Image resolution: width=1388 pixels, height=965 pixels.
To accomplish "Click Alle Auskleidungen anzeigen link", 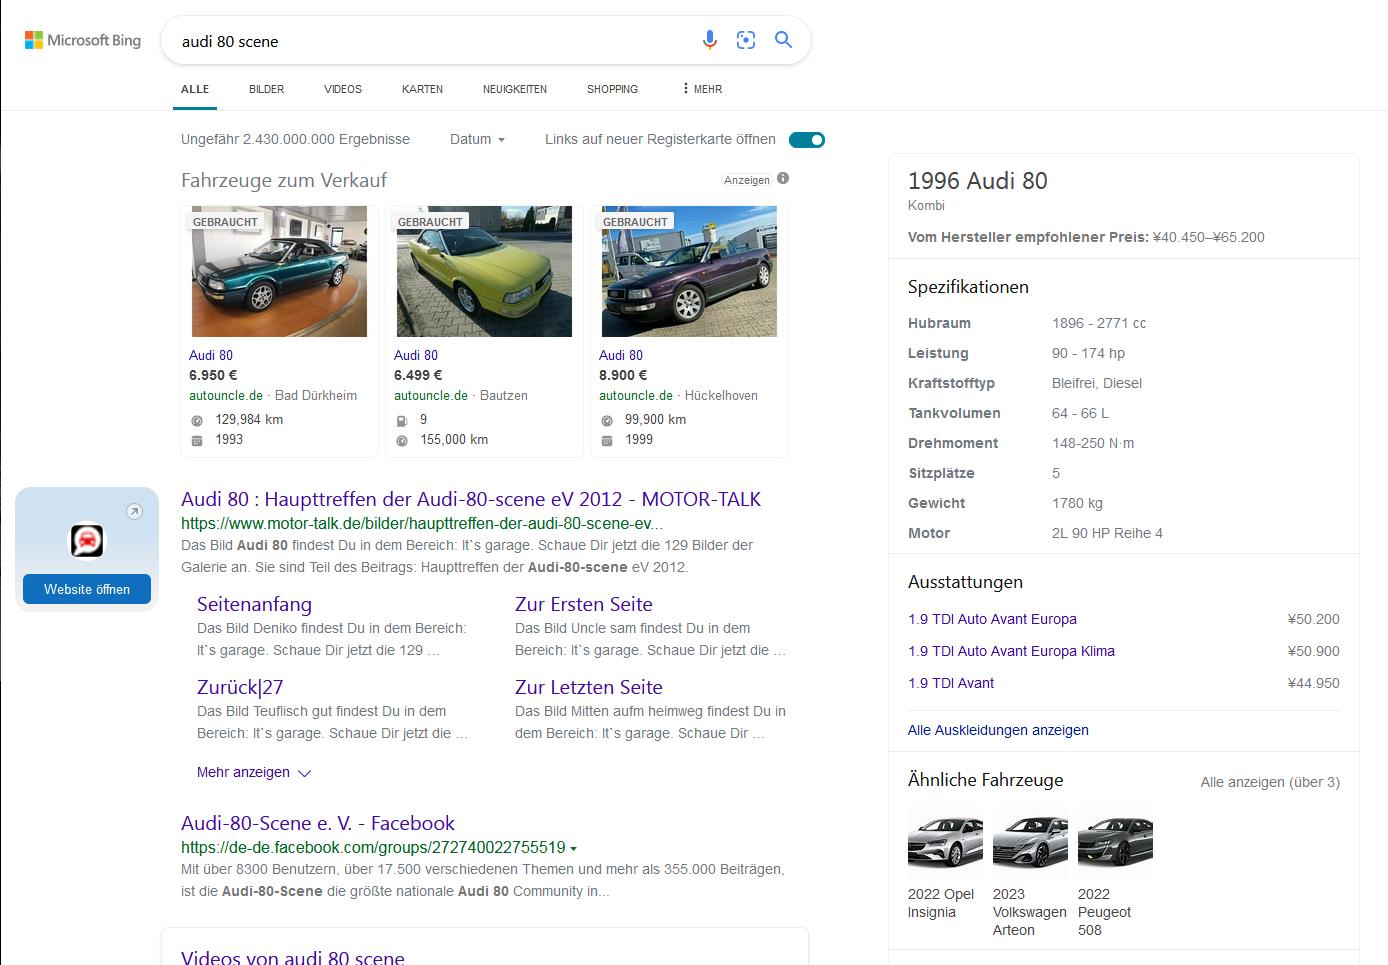I will (x=998, y=730).
